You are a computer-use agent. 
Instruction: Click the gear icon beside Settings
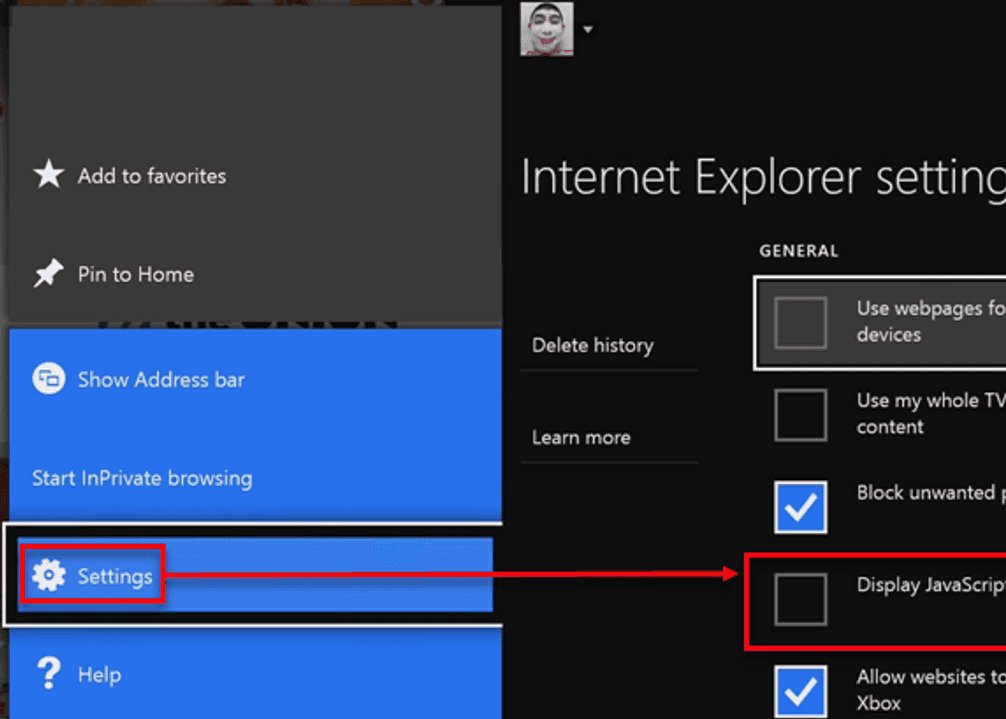coord(49,575)
